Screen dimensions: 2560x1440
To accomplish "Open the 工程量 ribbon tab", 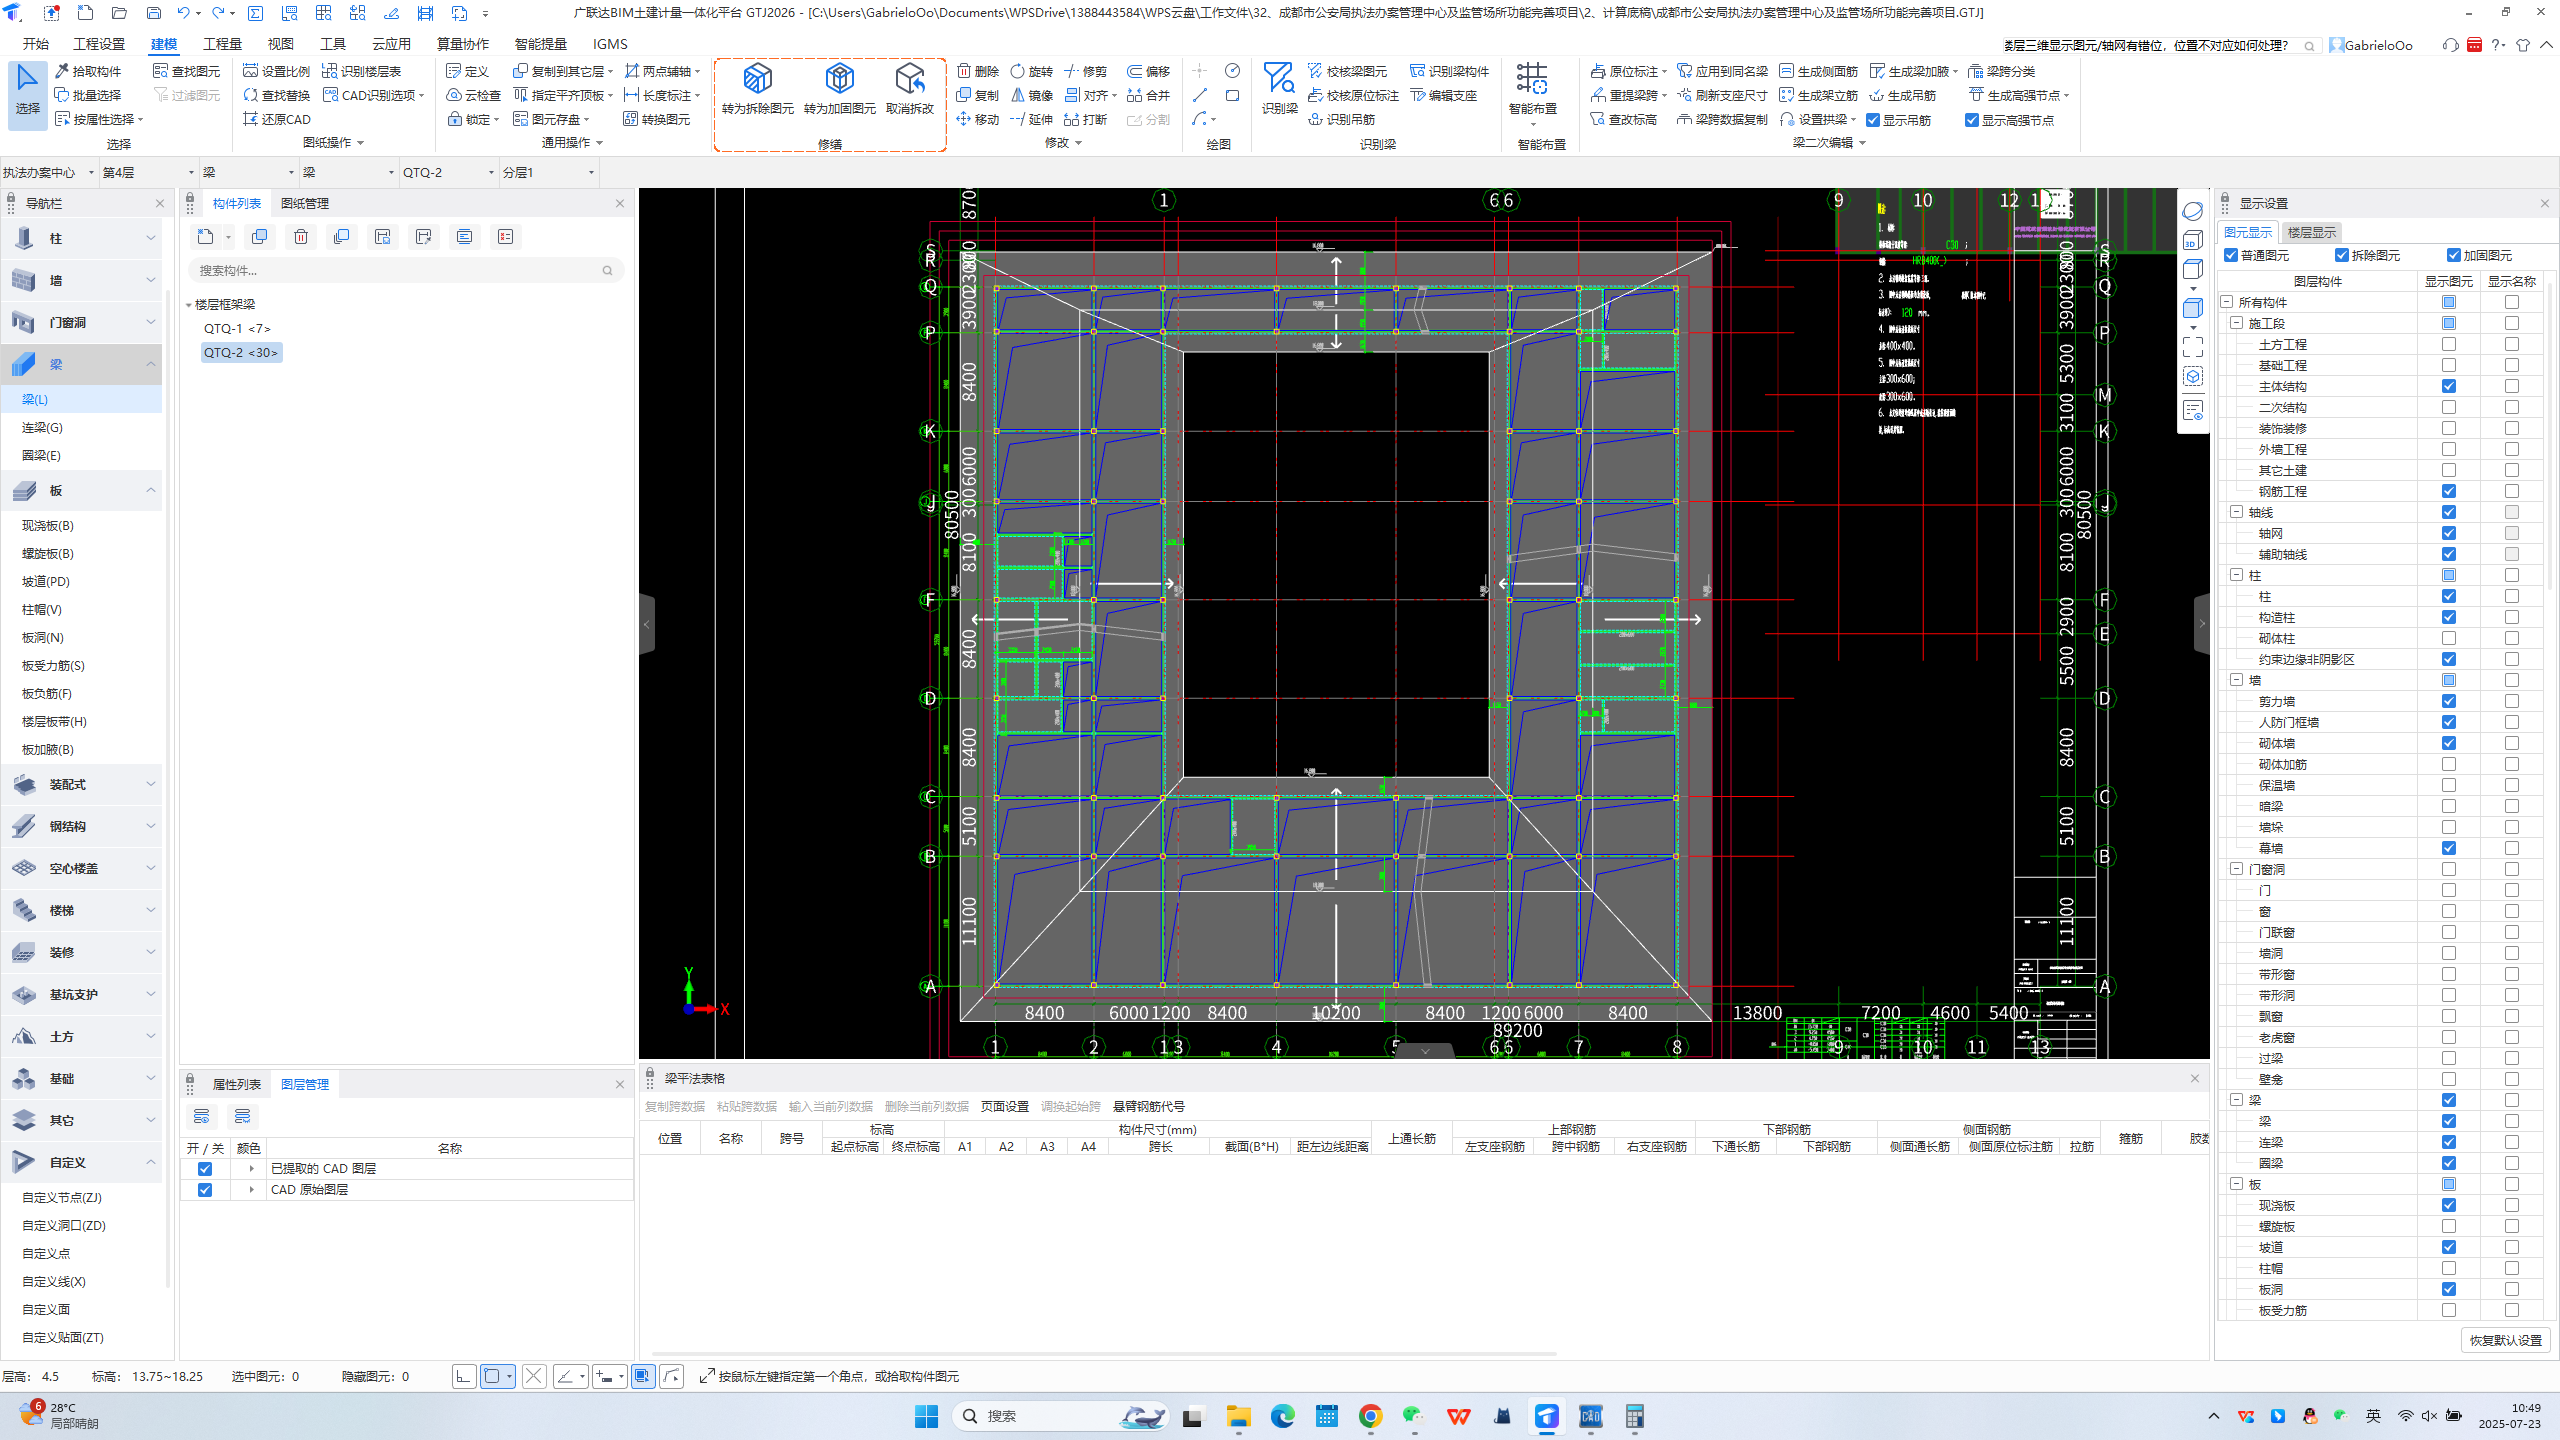I will (222, 44).
